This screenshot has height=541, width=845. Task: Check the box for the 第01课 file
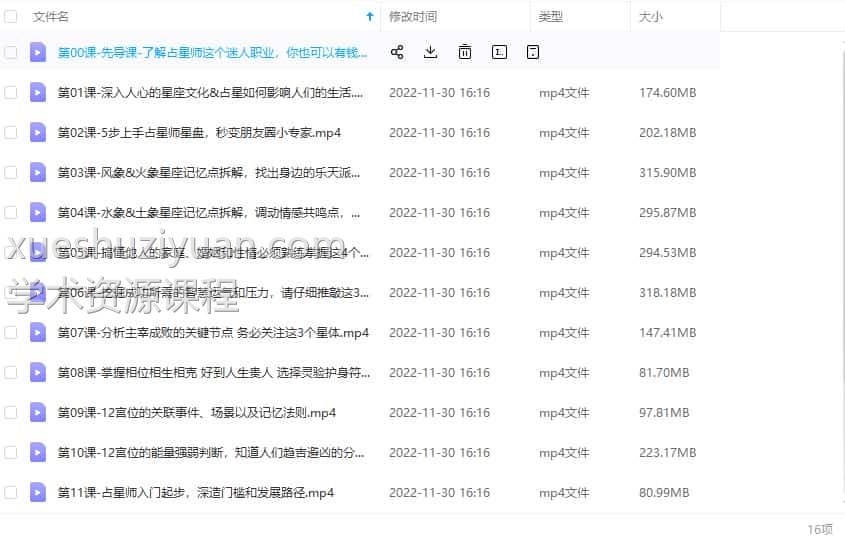pyautogui.click(x=11, y=92)
